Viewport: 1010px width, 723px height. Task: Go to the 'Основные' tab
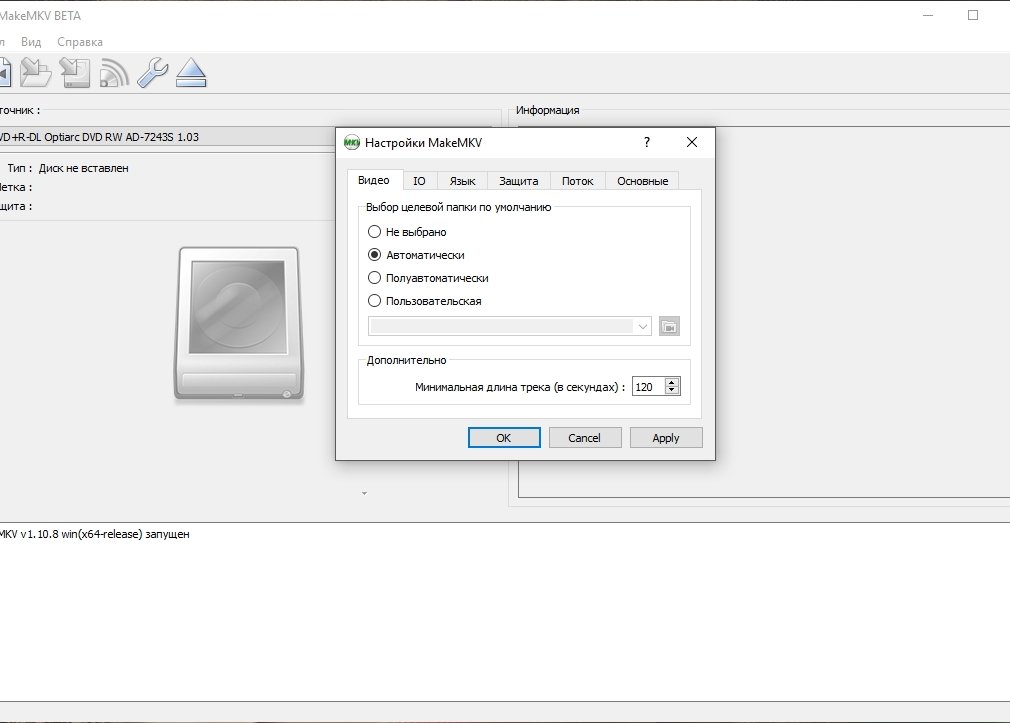click(642, 181)
